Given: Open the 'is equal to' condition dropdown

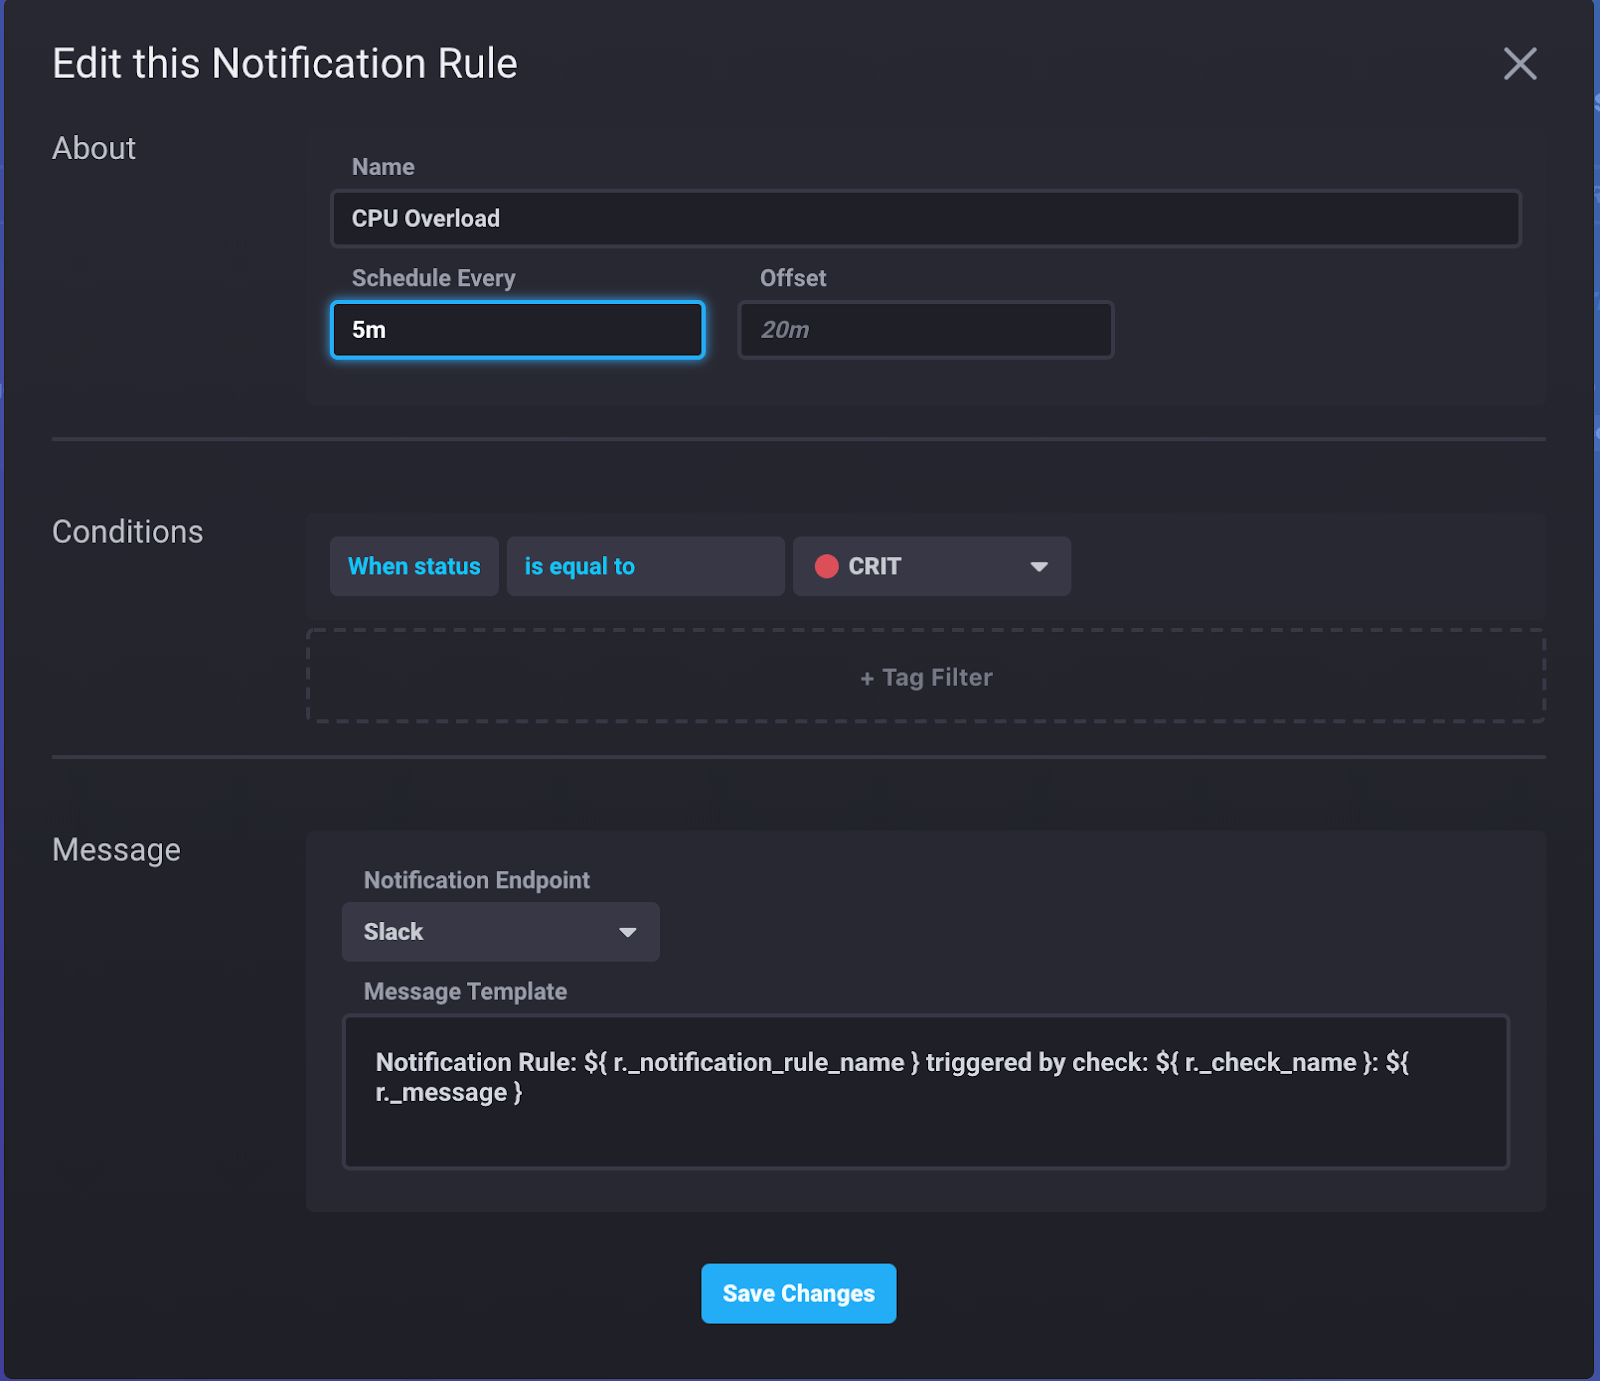Looking at the screenshot, I should (645, 566).
